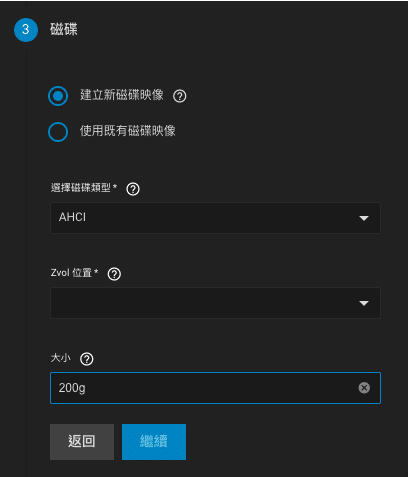Click arrow on AHCI select box

[364, 218]
